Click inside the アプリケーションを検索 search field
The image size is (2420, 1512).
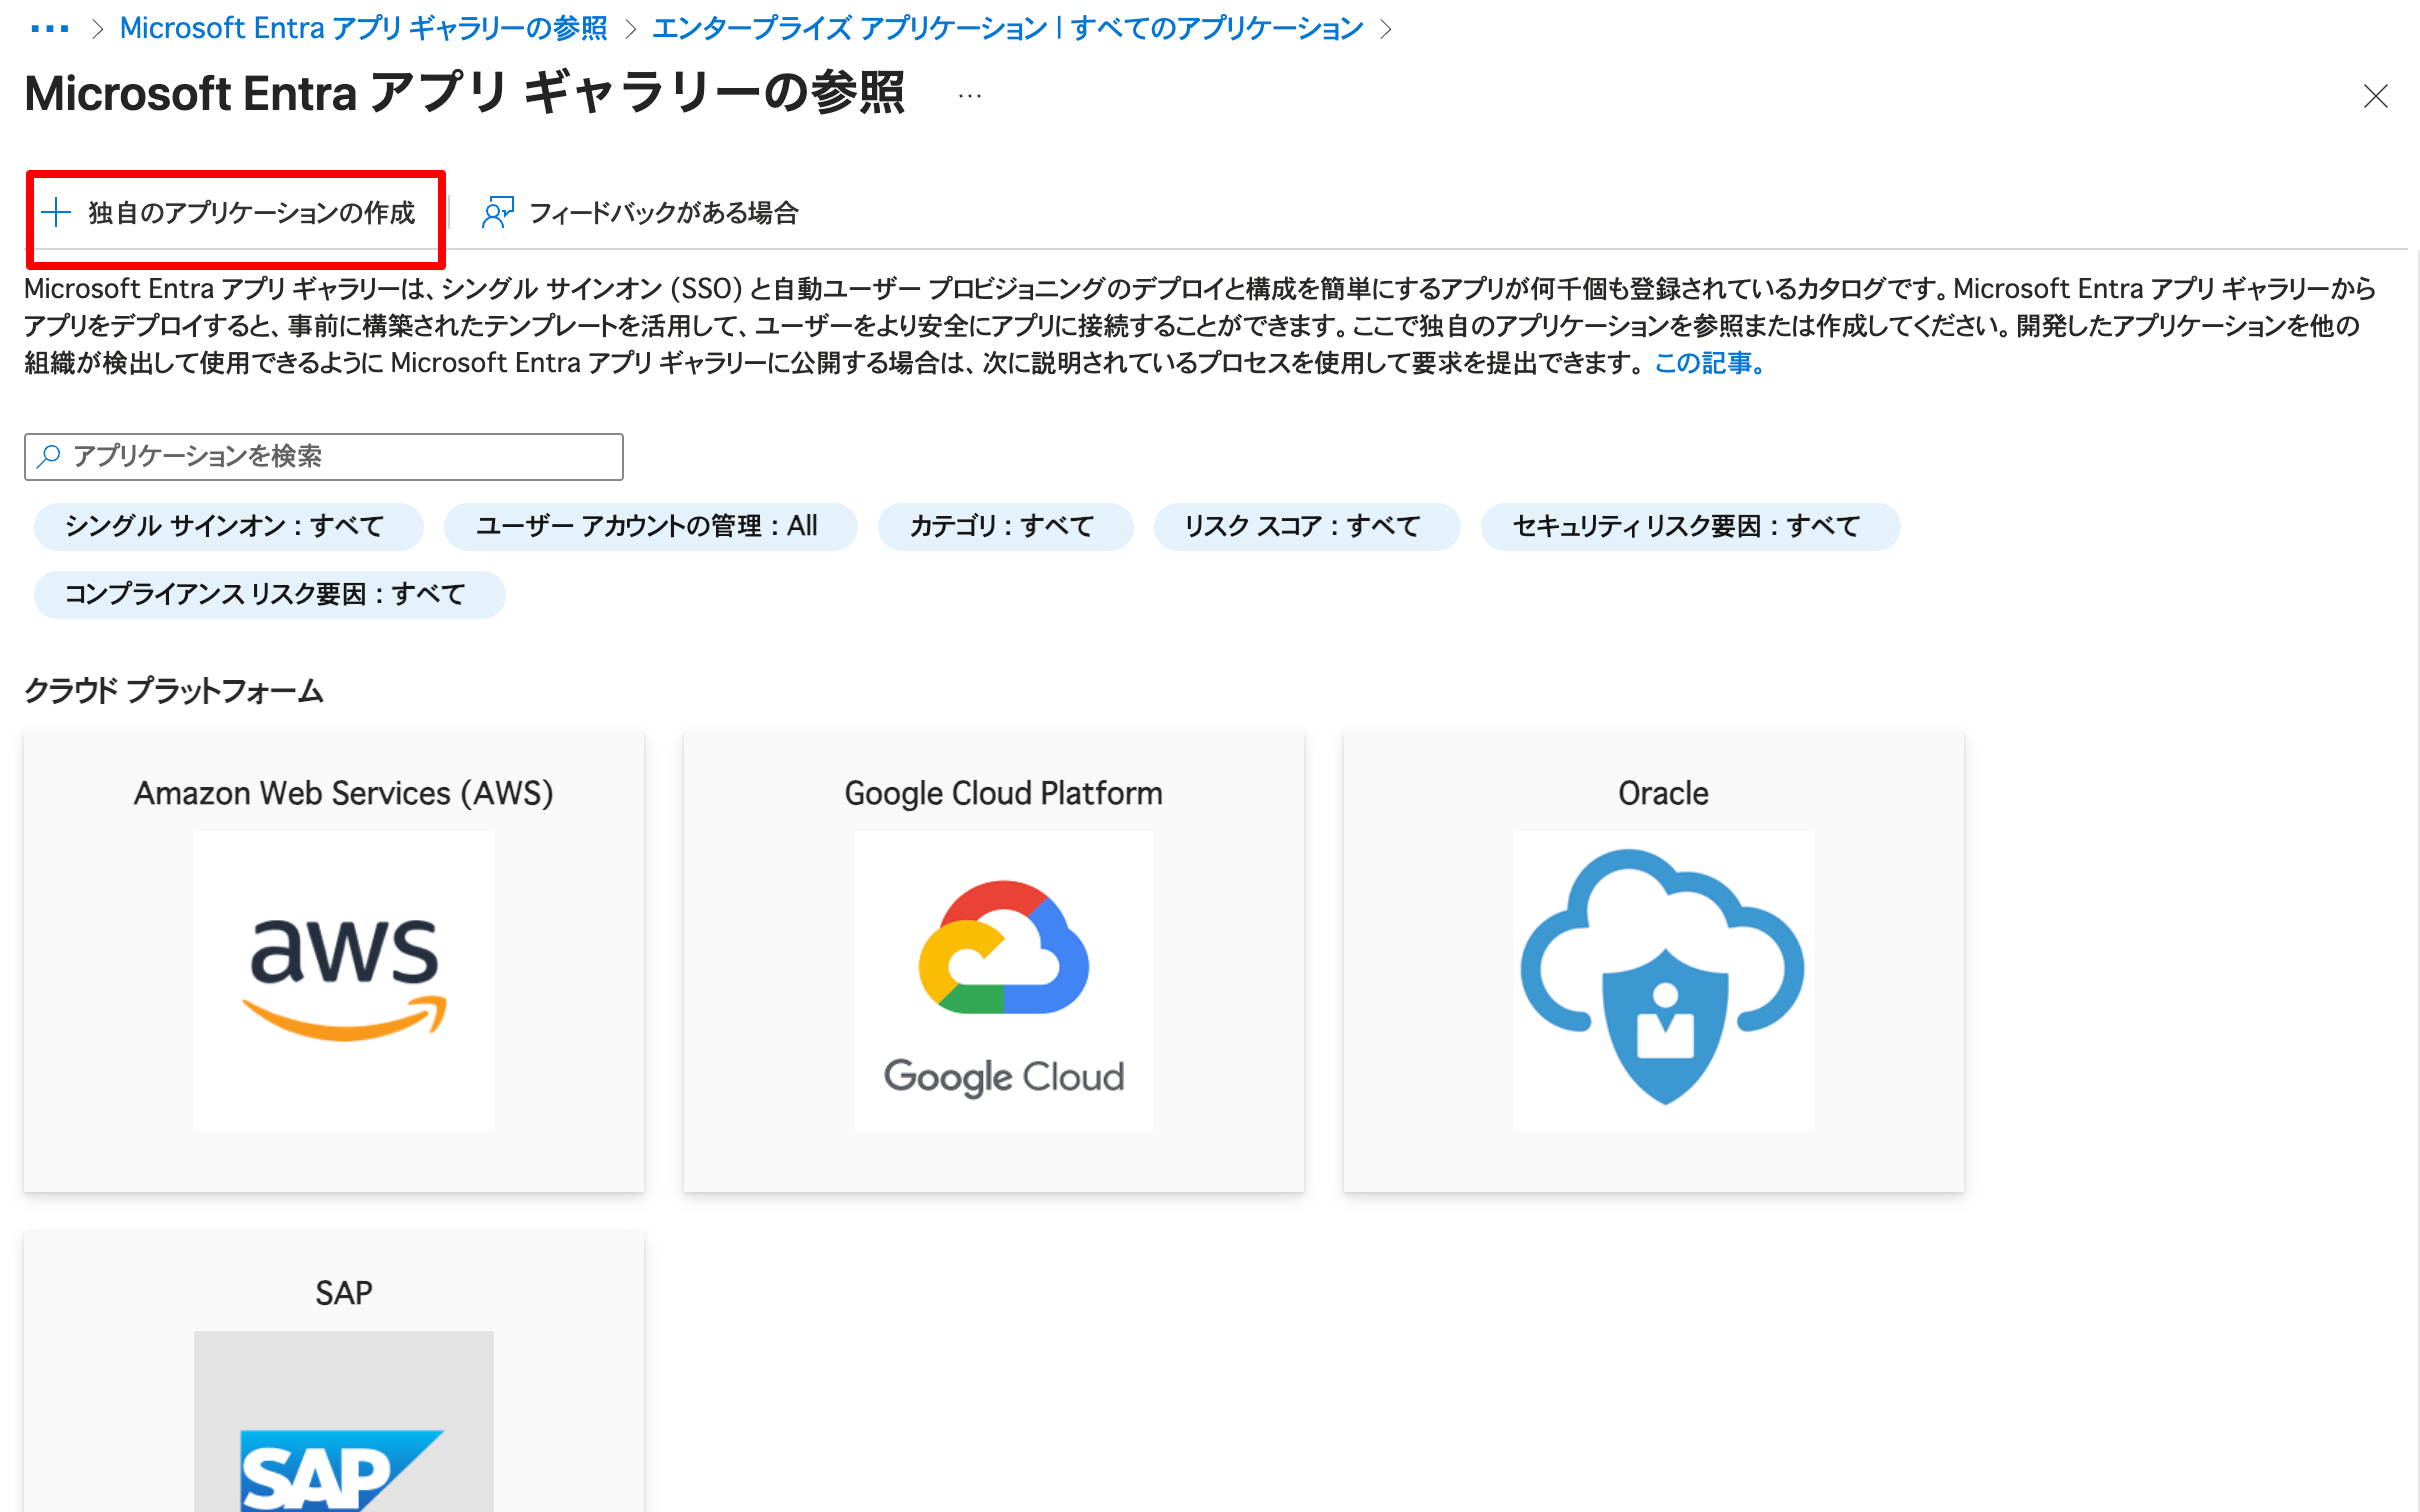(320, 456)
